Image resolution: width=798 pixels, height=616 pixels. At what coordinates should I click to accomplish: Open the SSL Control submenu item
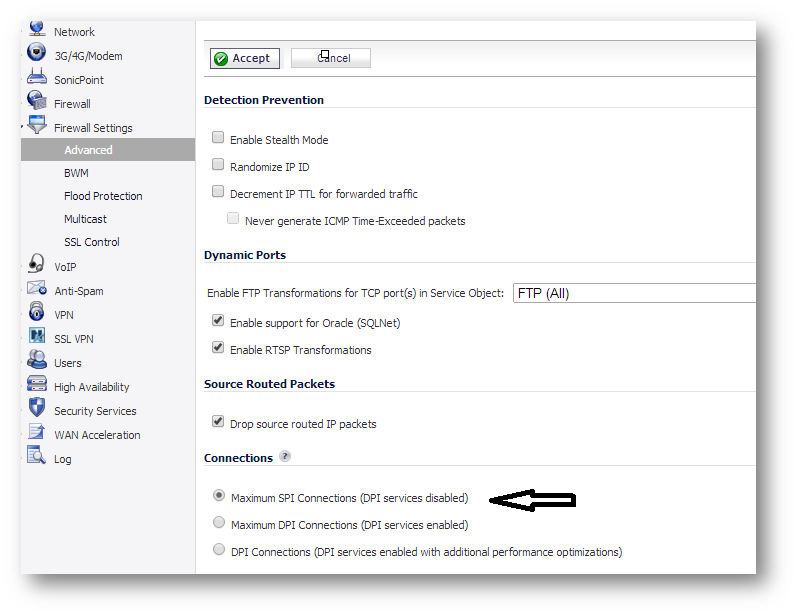[92, 242]
